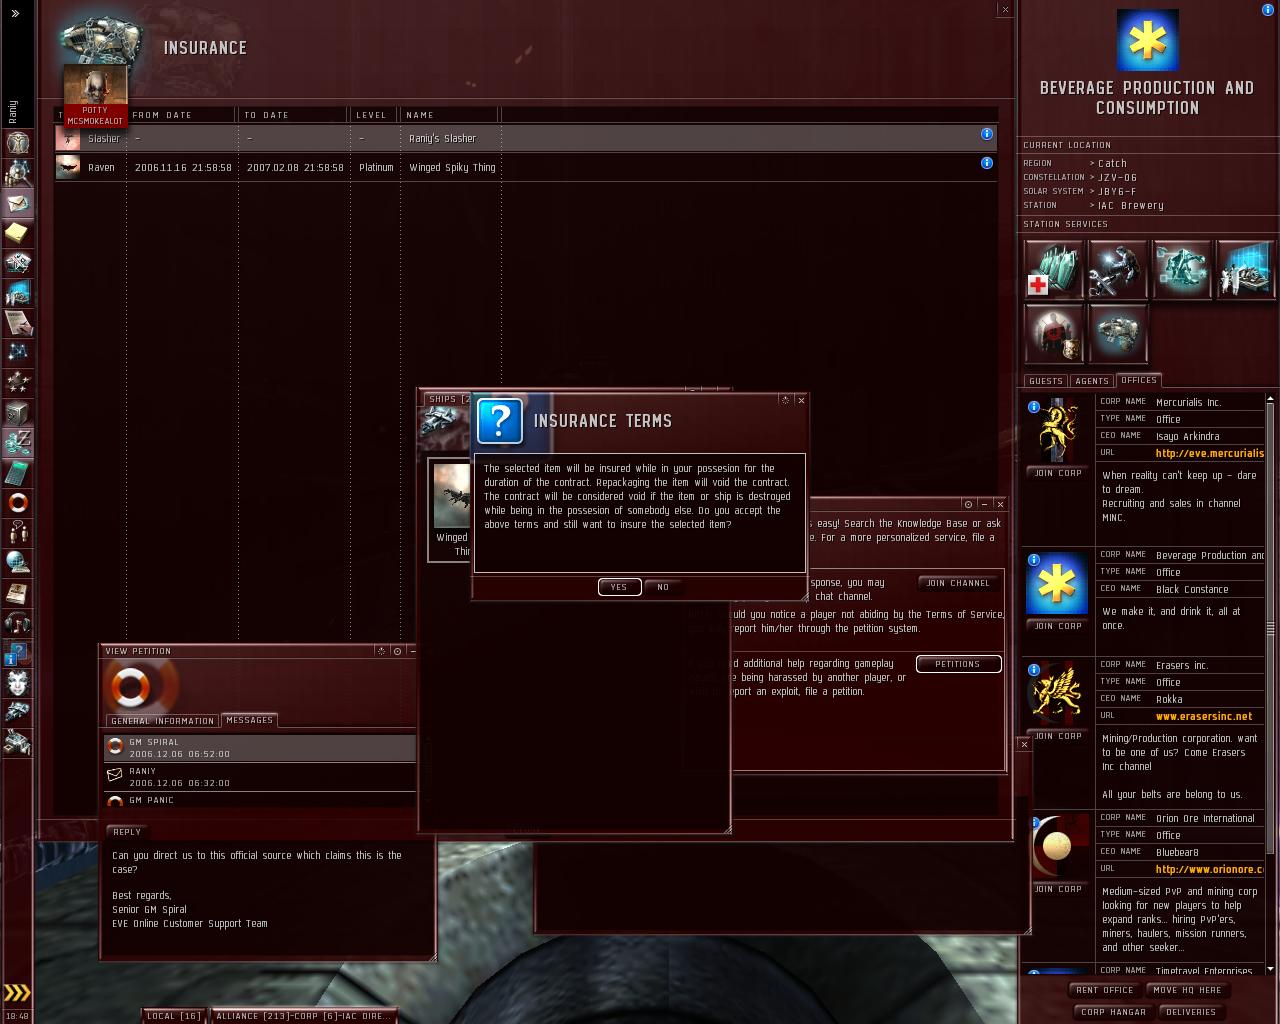Image resolution: width=1280 pixels, height=1024 pixels.
Task: Open the star map constellation icon
Action: coord(17,353)
